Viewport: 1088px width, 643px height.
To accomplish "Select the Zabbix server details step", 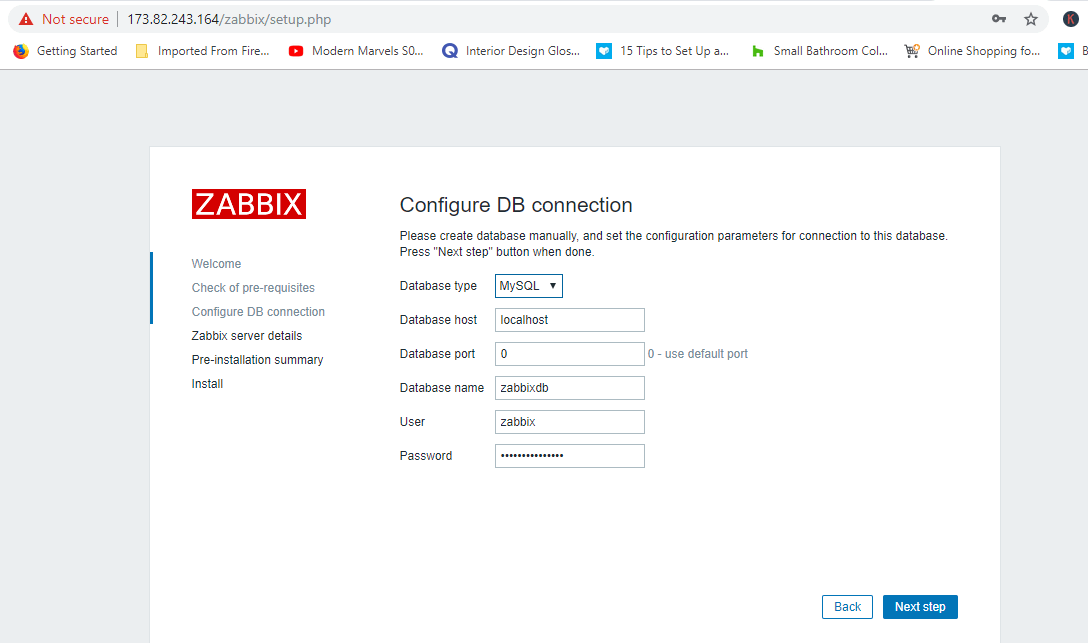I will [247, 336].
